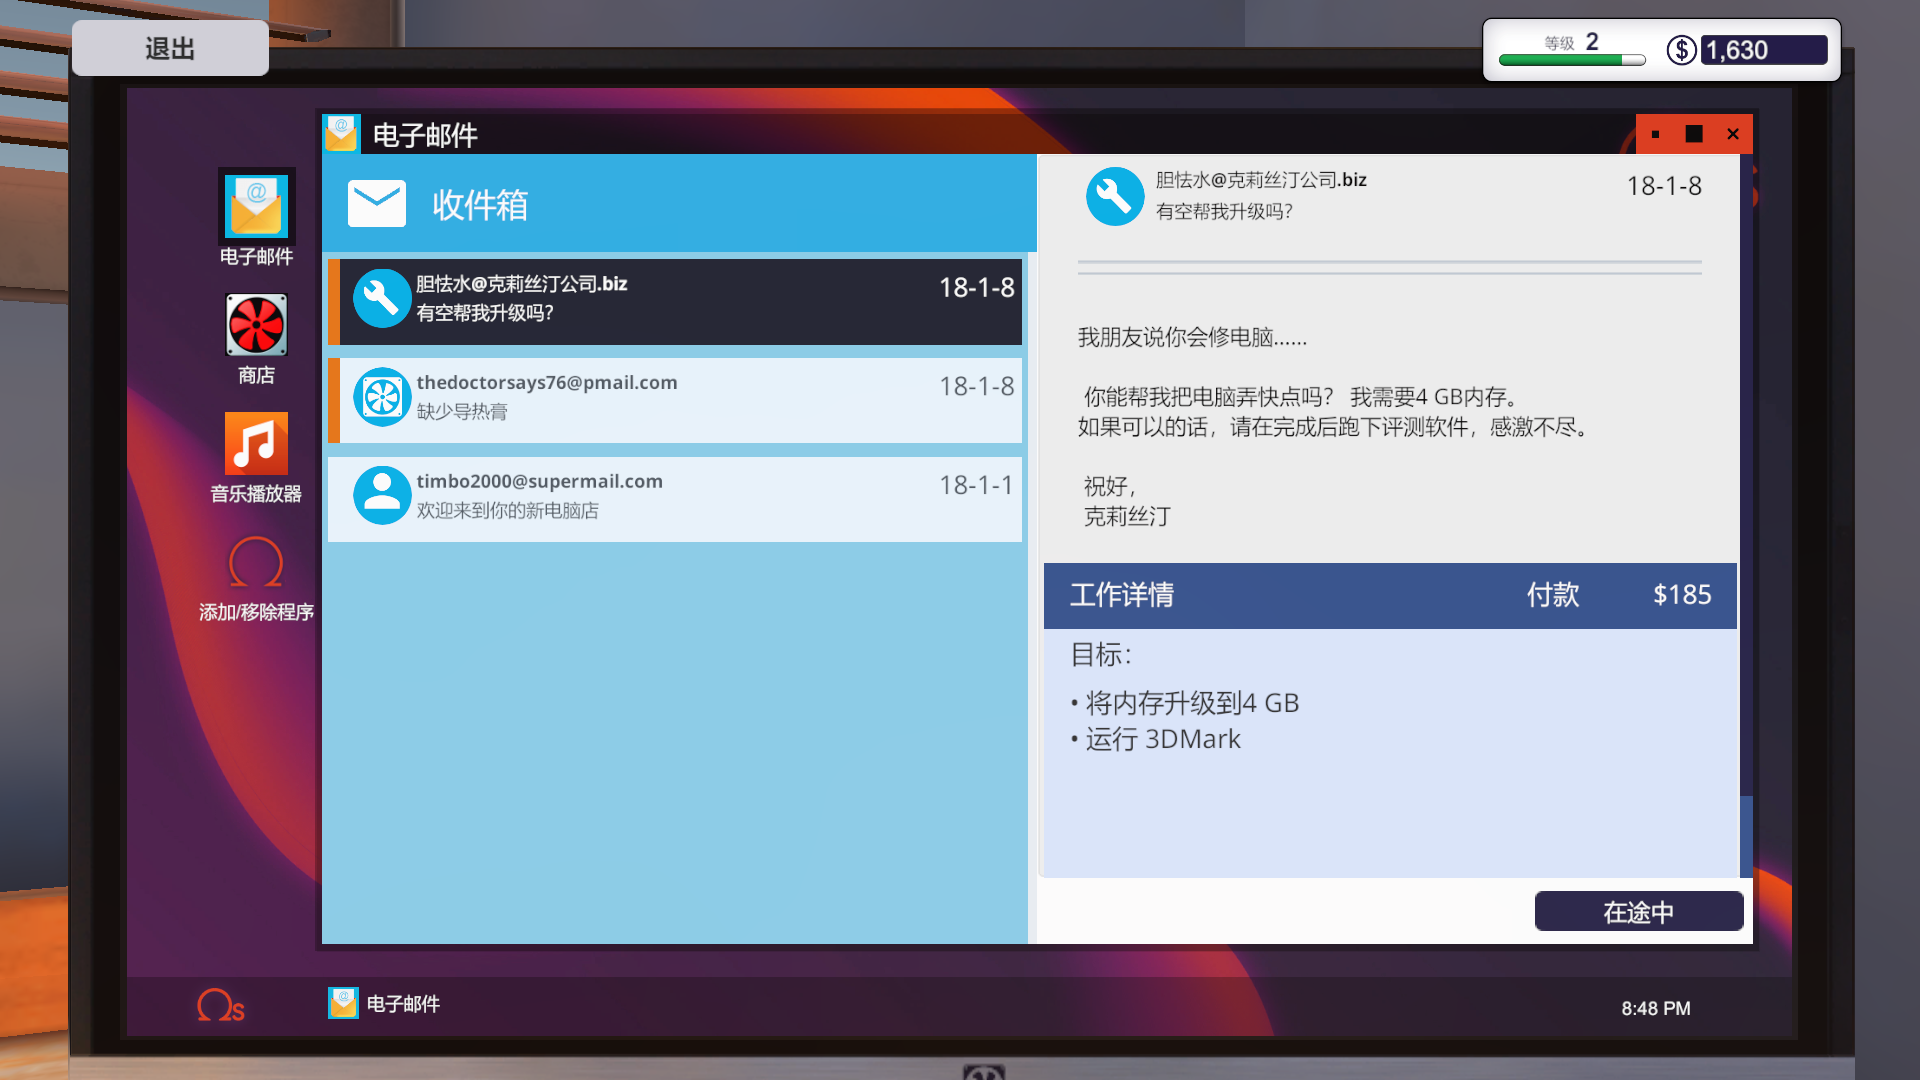
Task: Click the person avatar in welcome email
Action: tap(382, 495)
